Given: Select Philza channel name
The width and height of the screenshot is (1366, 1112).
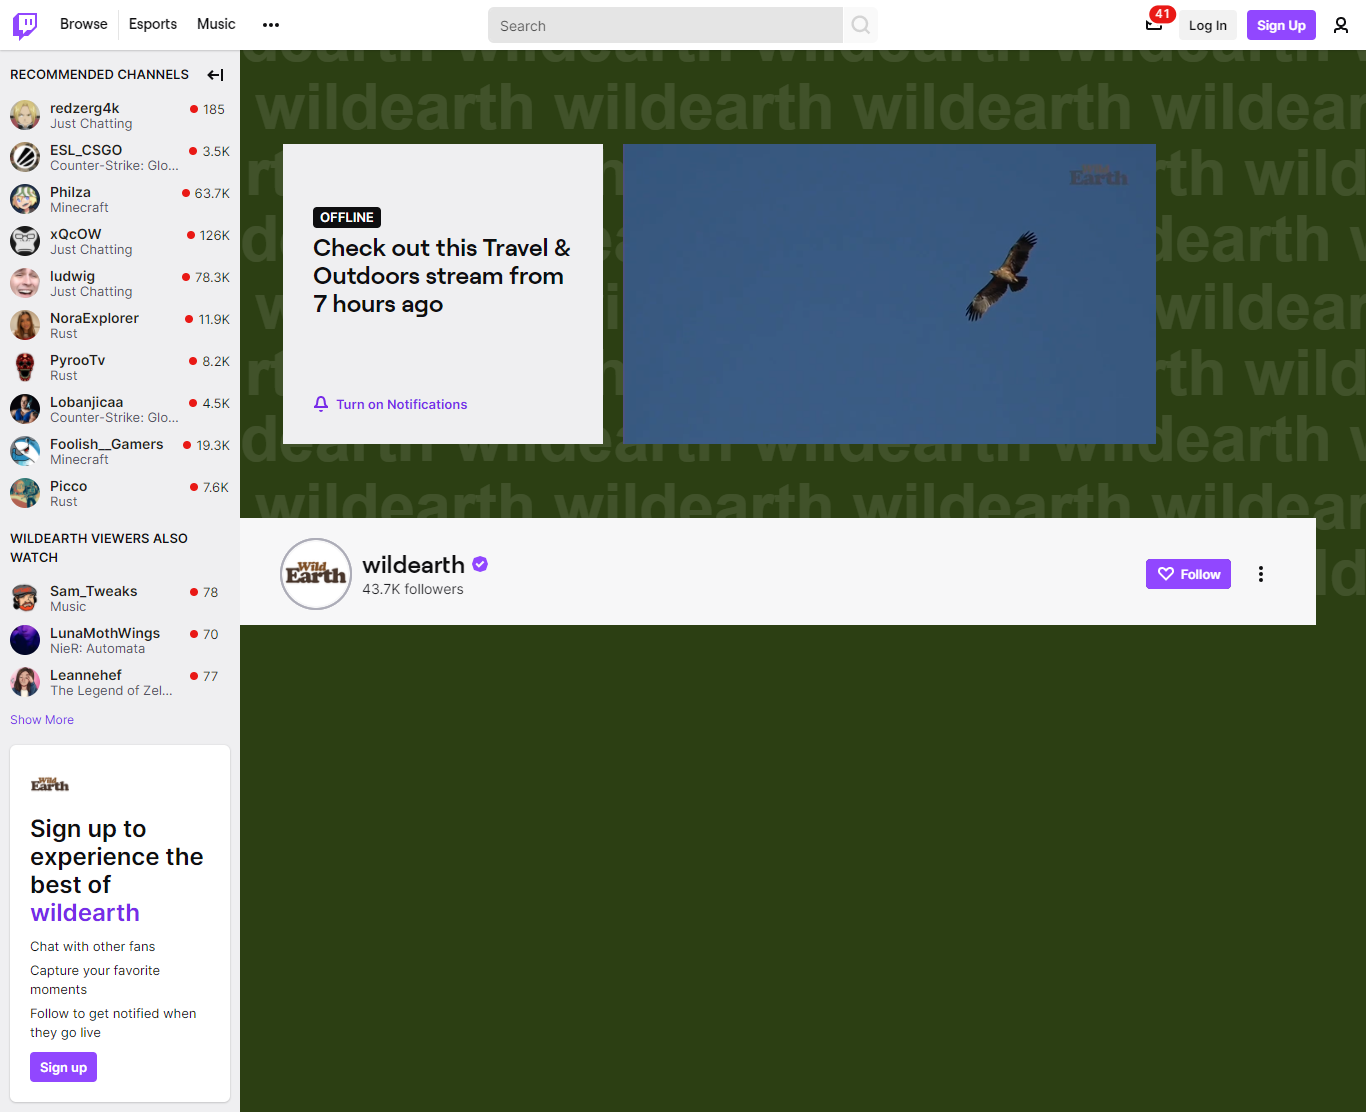Looking at the screenshot, I should (70, 192).
